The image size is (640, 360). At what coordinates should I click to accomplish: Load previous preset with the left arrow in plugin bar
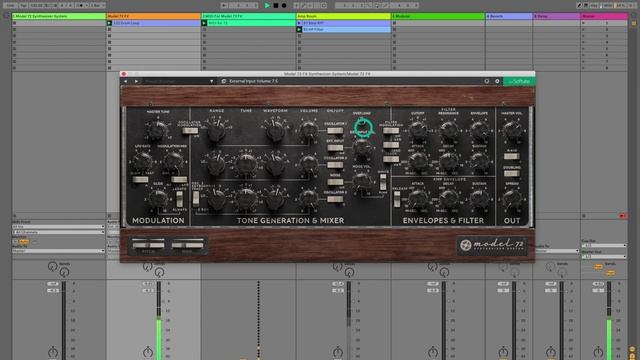(x=126, y=81)
